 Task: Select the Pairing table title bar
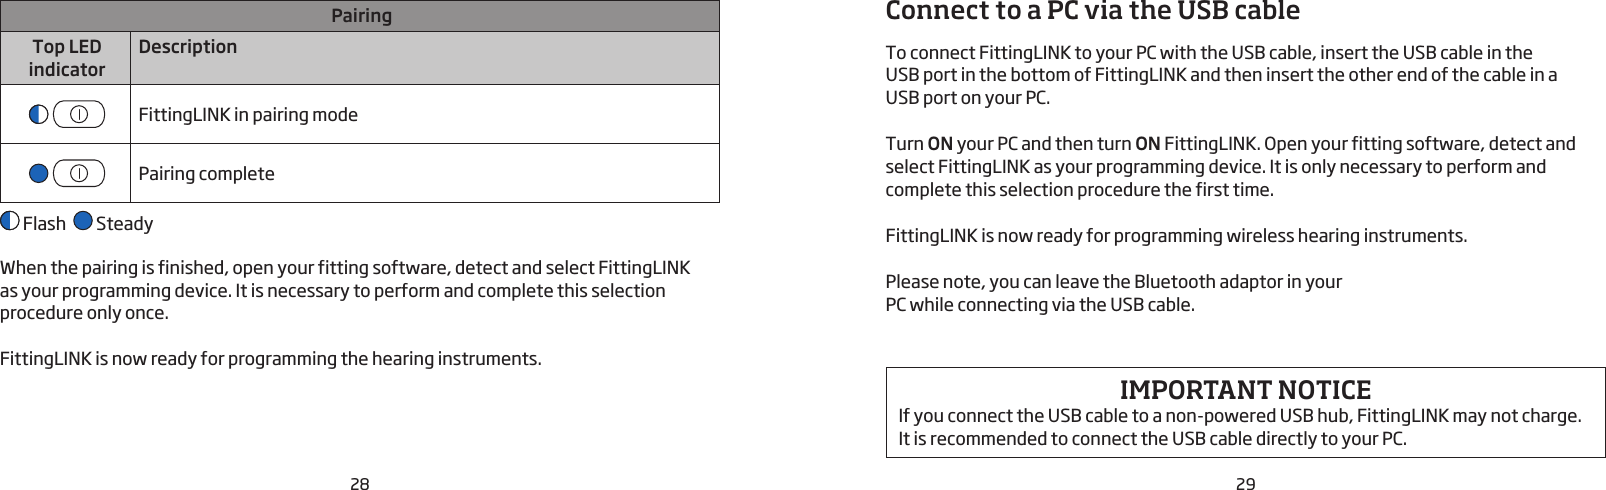[x=360, y=16]
